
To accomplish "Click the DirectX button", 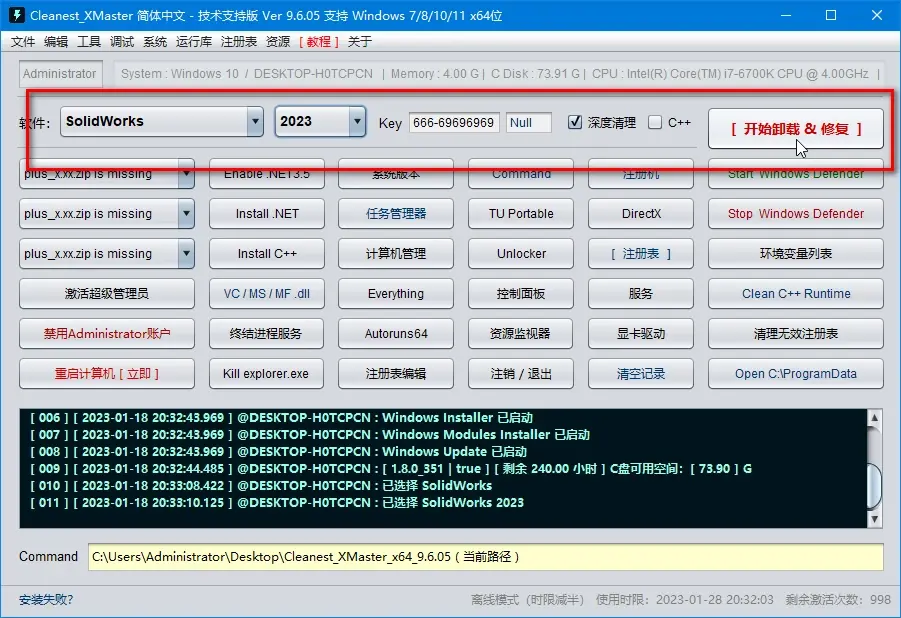I will click(x=641, y=214).
